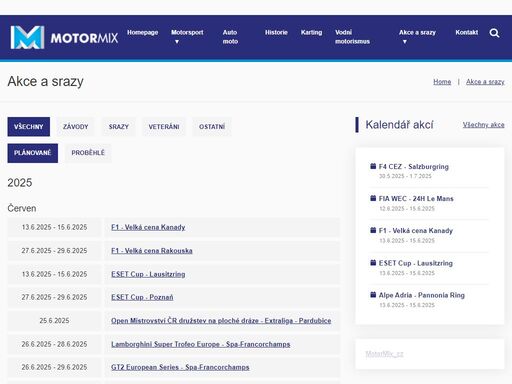Open sidebar F1 - Velká cena Kanady entry
Viewport: 512px width, 384px height.
click(x=416, y=230)
